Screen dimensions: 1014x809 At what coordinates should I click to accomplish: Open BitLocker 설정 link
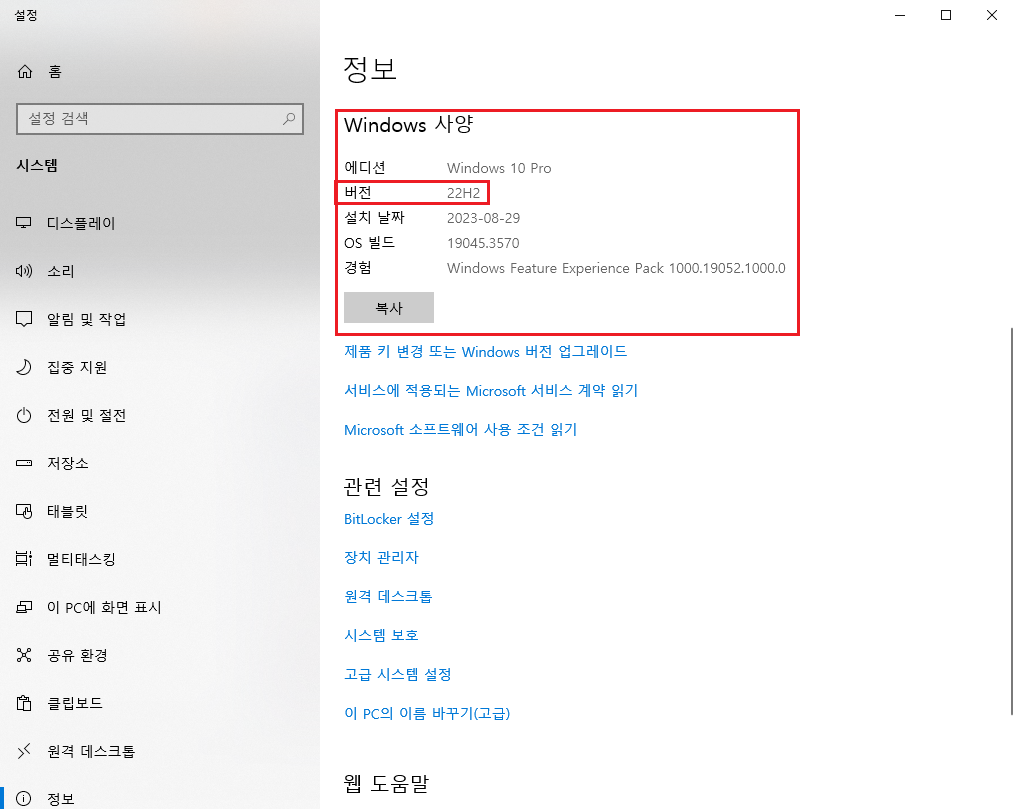point(389,519)
